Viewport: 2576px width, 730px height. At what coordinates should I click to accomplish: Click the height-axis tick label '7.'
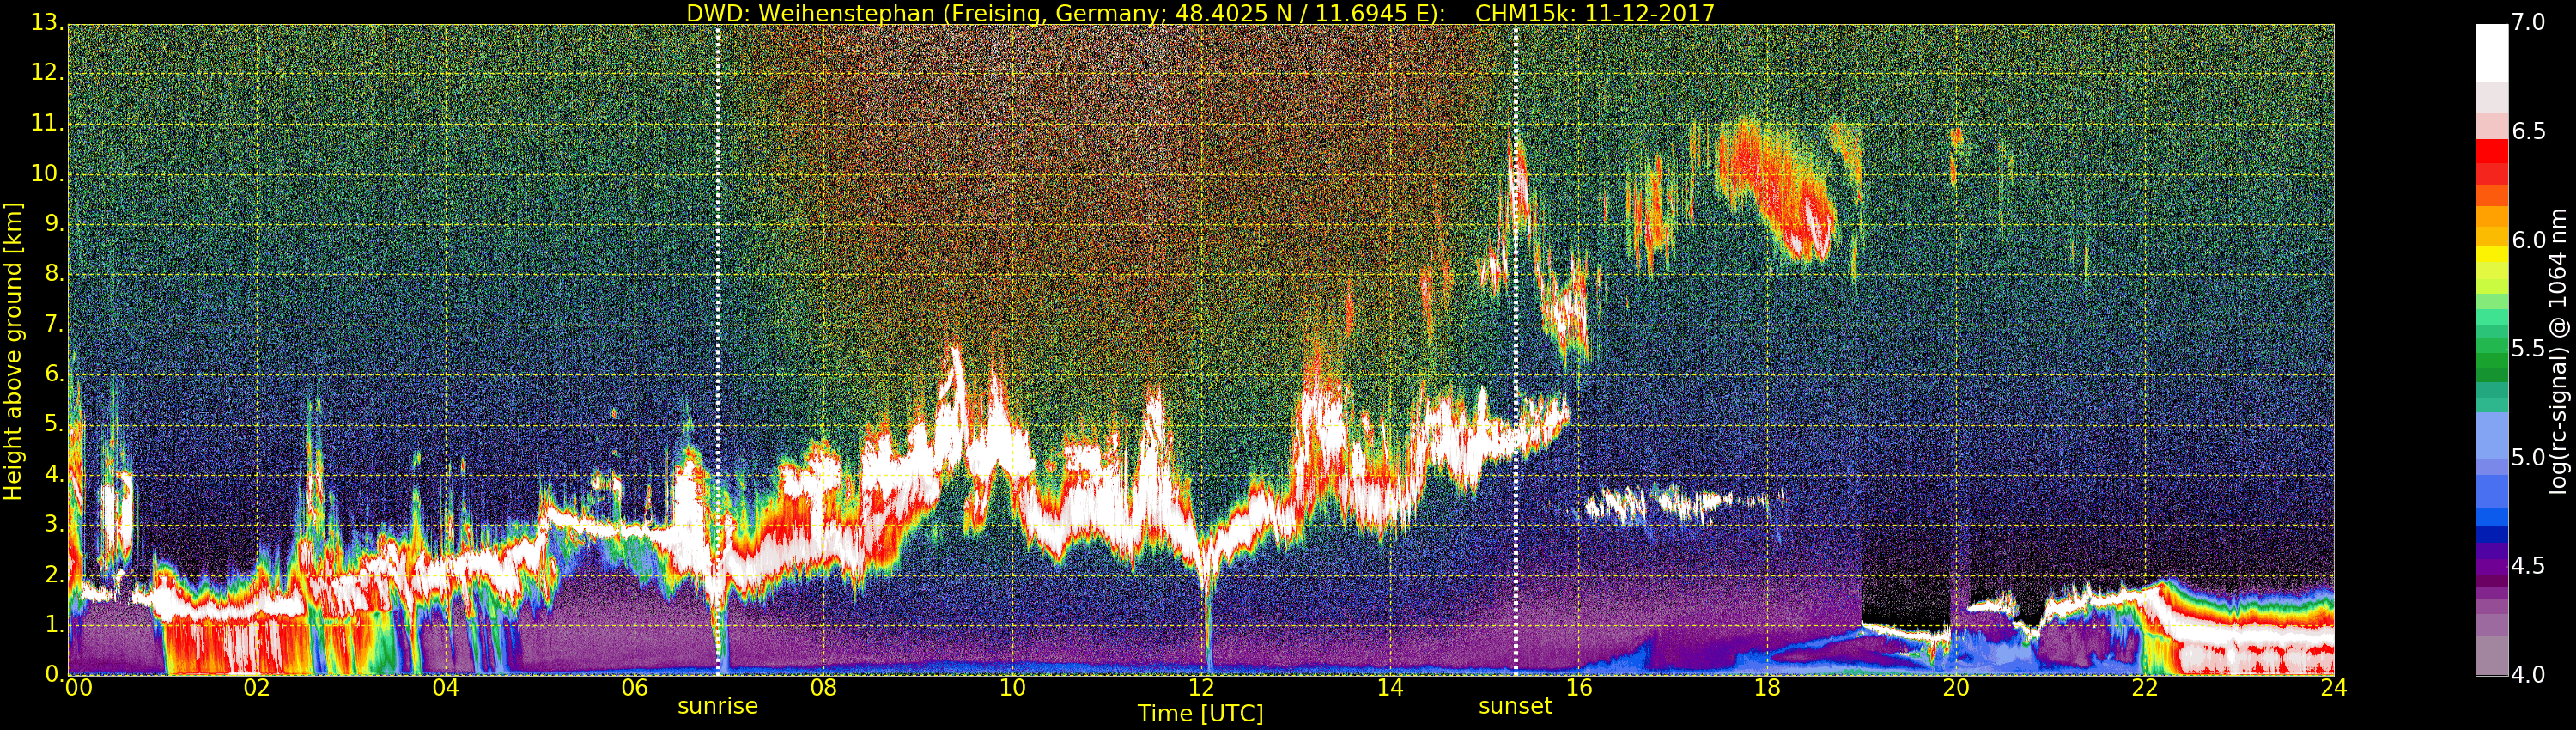pos(54,324)
